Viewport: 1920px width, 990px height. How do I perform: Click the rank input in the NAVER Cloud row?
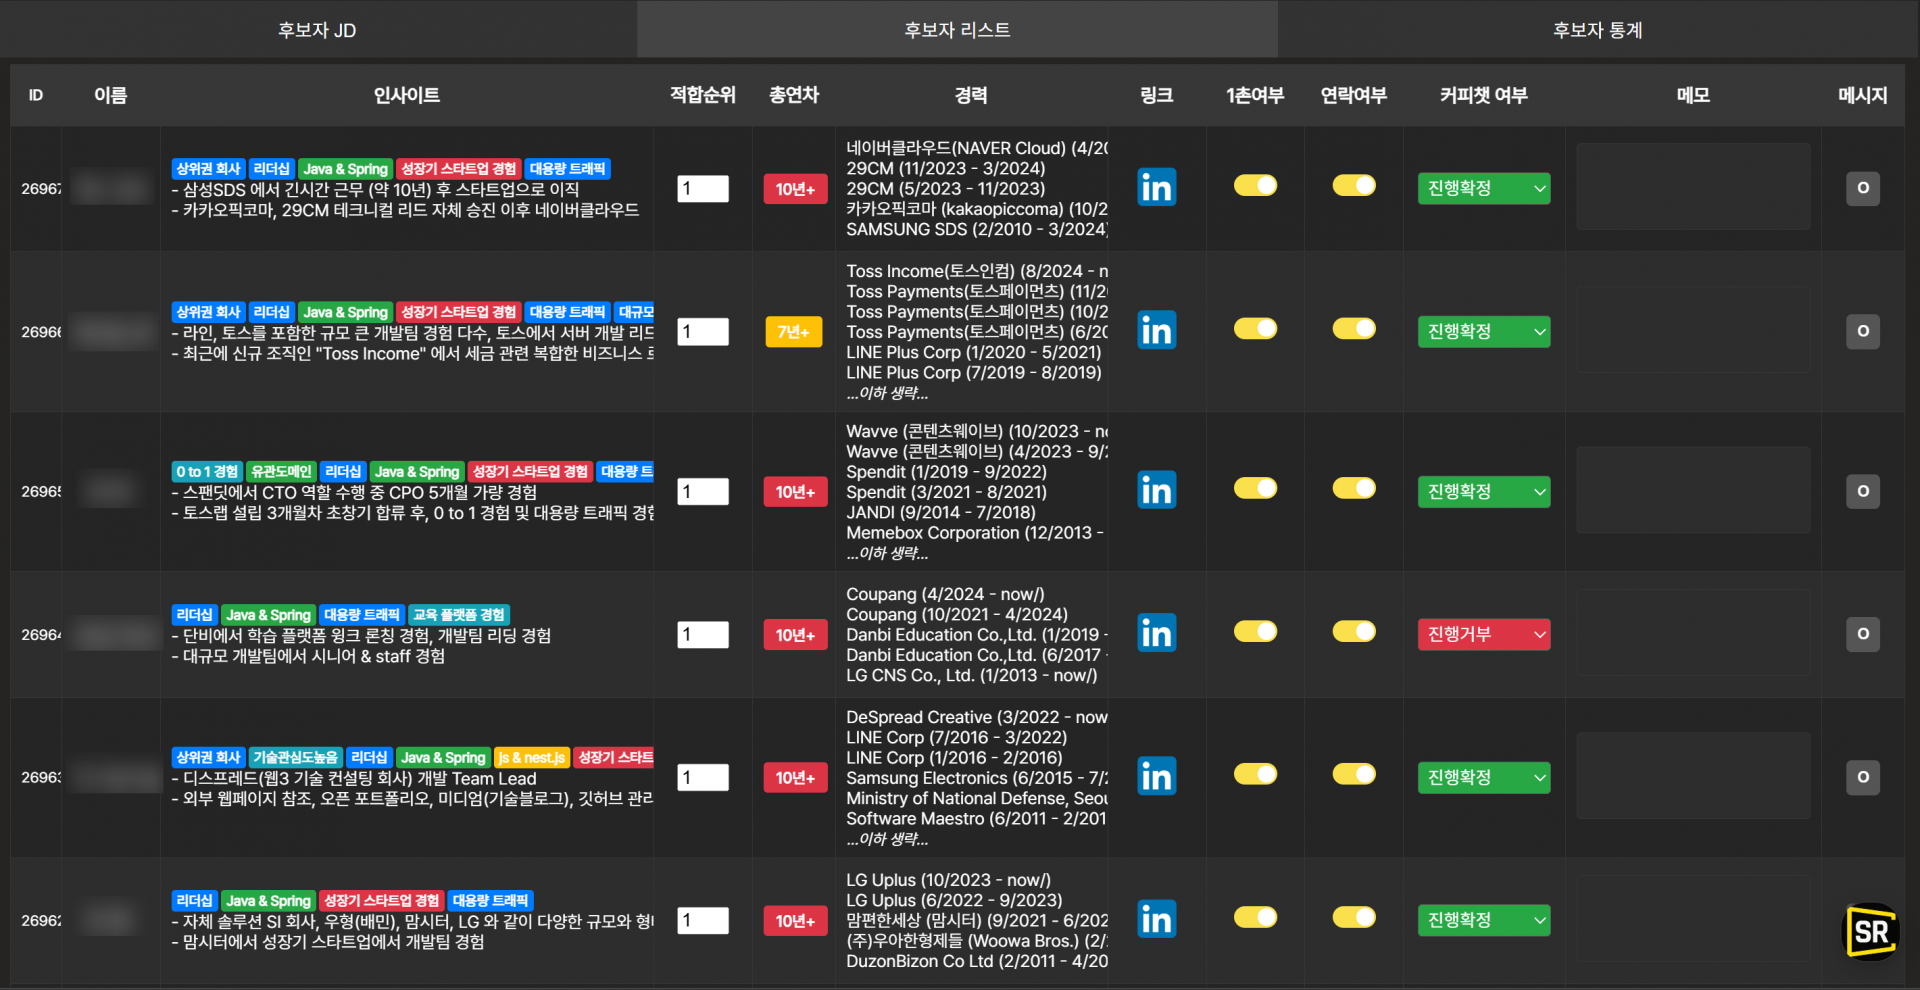click(x=703, y=188)
